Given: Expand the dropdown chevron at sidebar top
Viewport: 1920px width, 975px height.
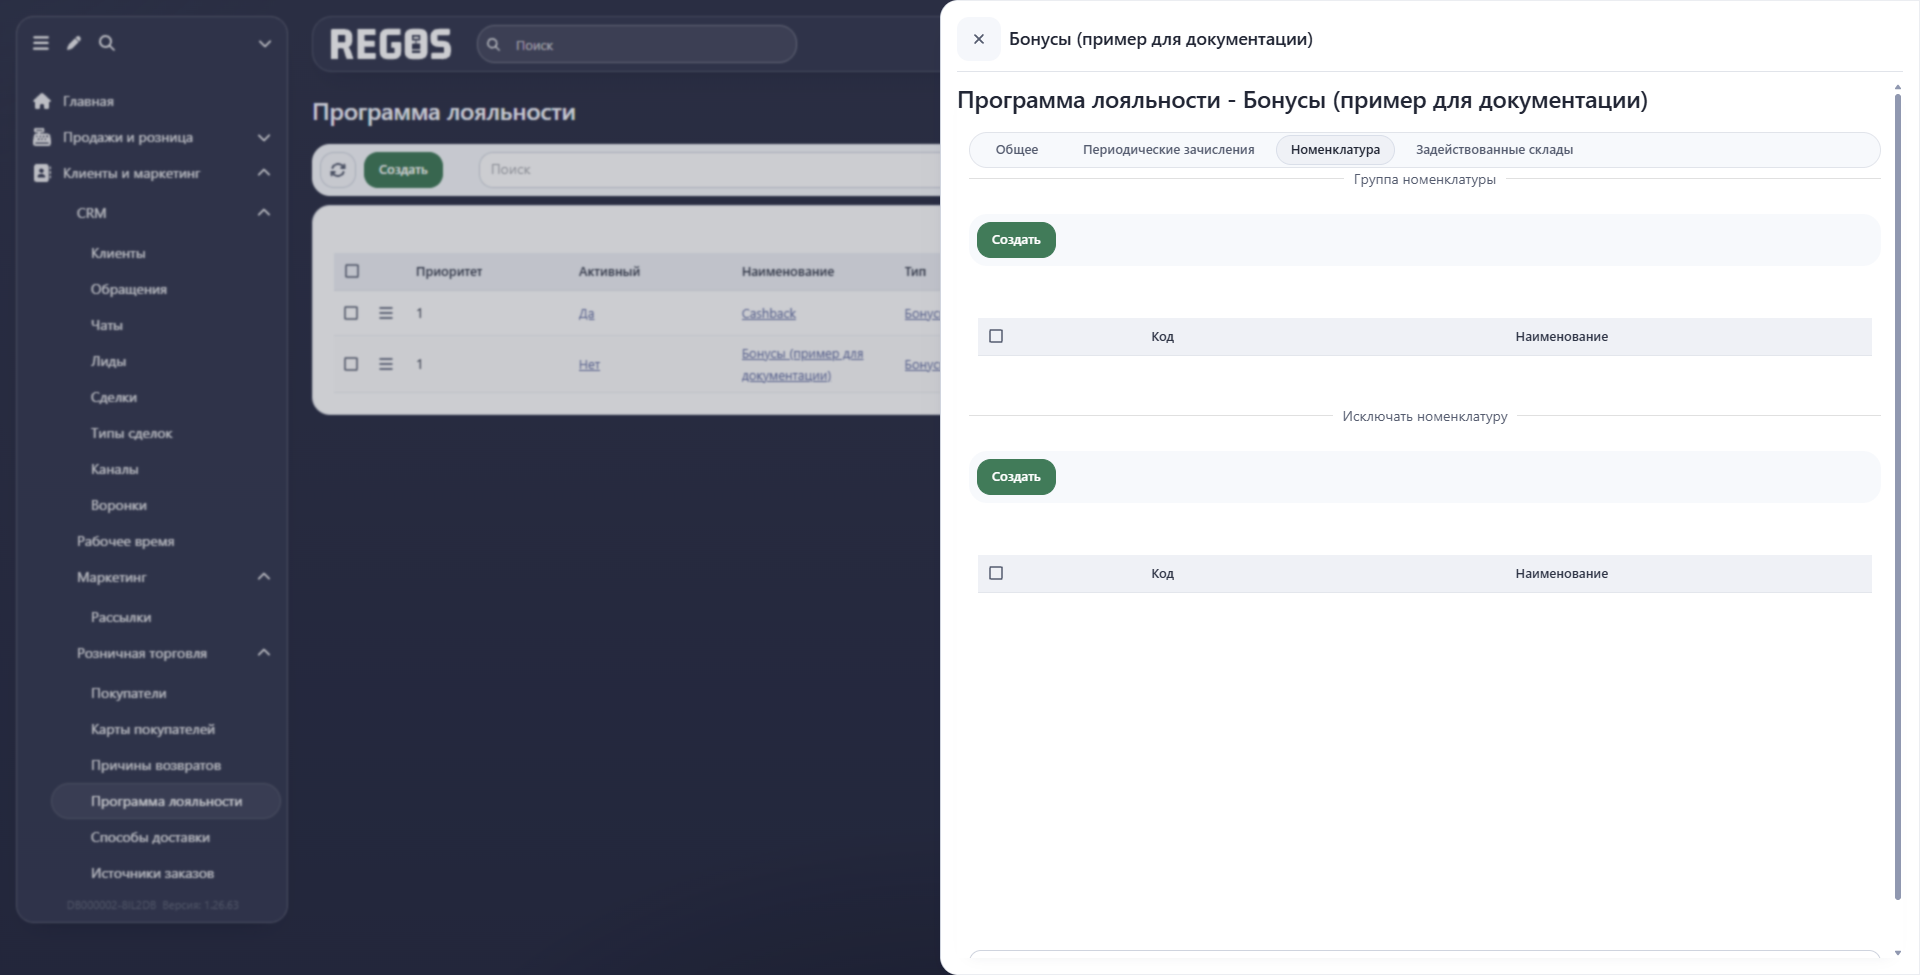Looking at the screenshot, I should coord(265,44).
